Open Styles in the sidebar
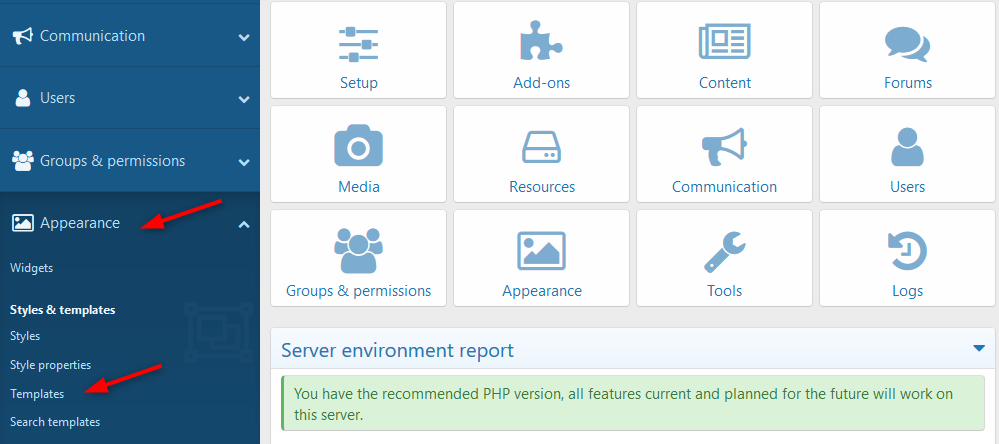Screen dimensions: 999x444 tap(25, 336)
